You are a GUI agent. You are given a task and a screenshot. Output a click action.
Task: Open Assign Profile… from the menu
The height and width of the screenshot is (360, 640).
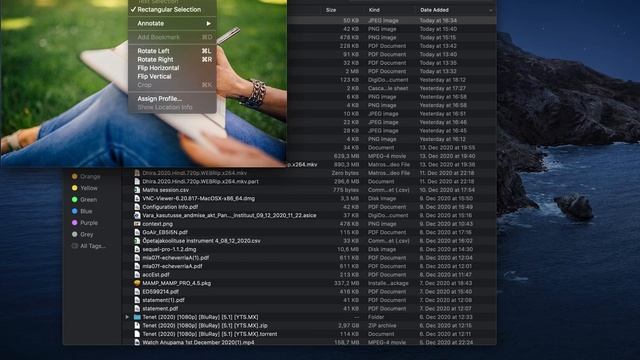[x=172, y=99]
